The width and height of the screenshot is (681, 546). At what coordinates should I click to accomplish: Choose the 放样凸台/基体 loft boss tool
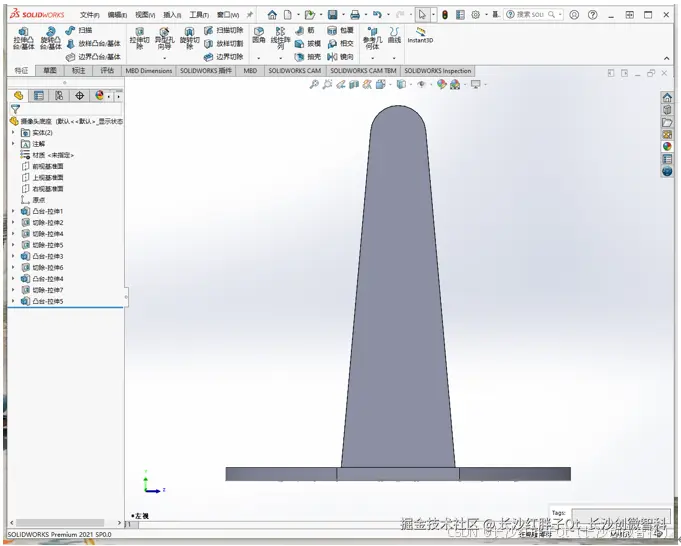(93, 43)
